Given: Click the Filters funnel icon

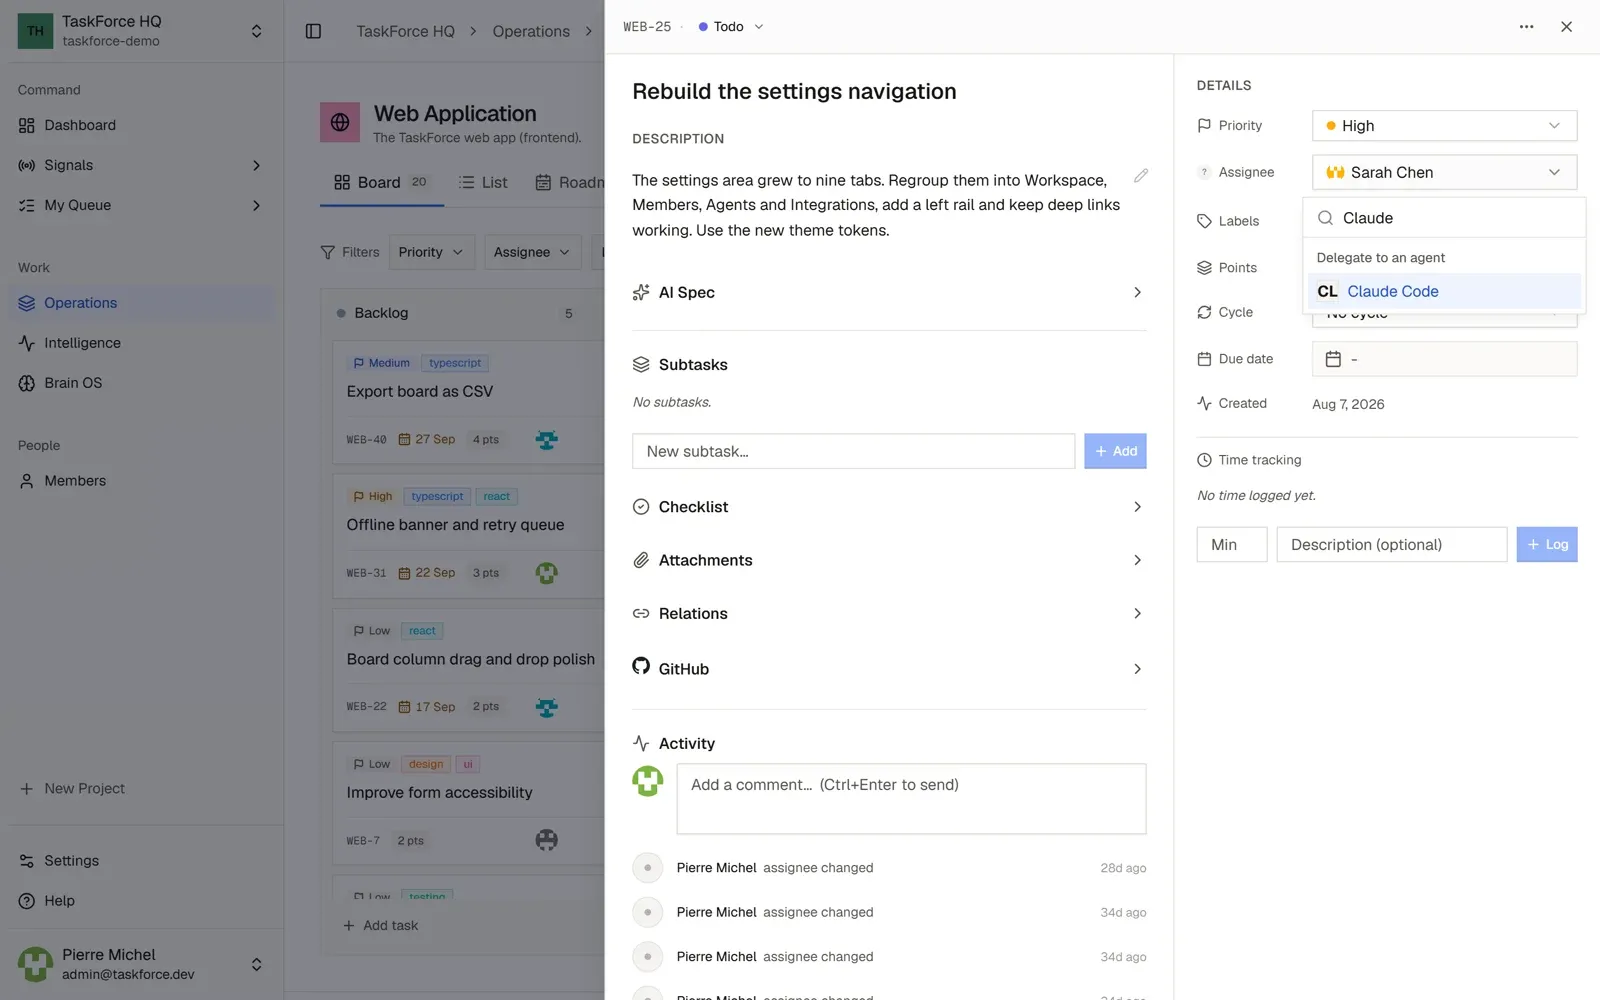Looking at the screenshot, I should coord(327,252).
